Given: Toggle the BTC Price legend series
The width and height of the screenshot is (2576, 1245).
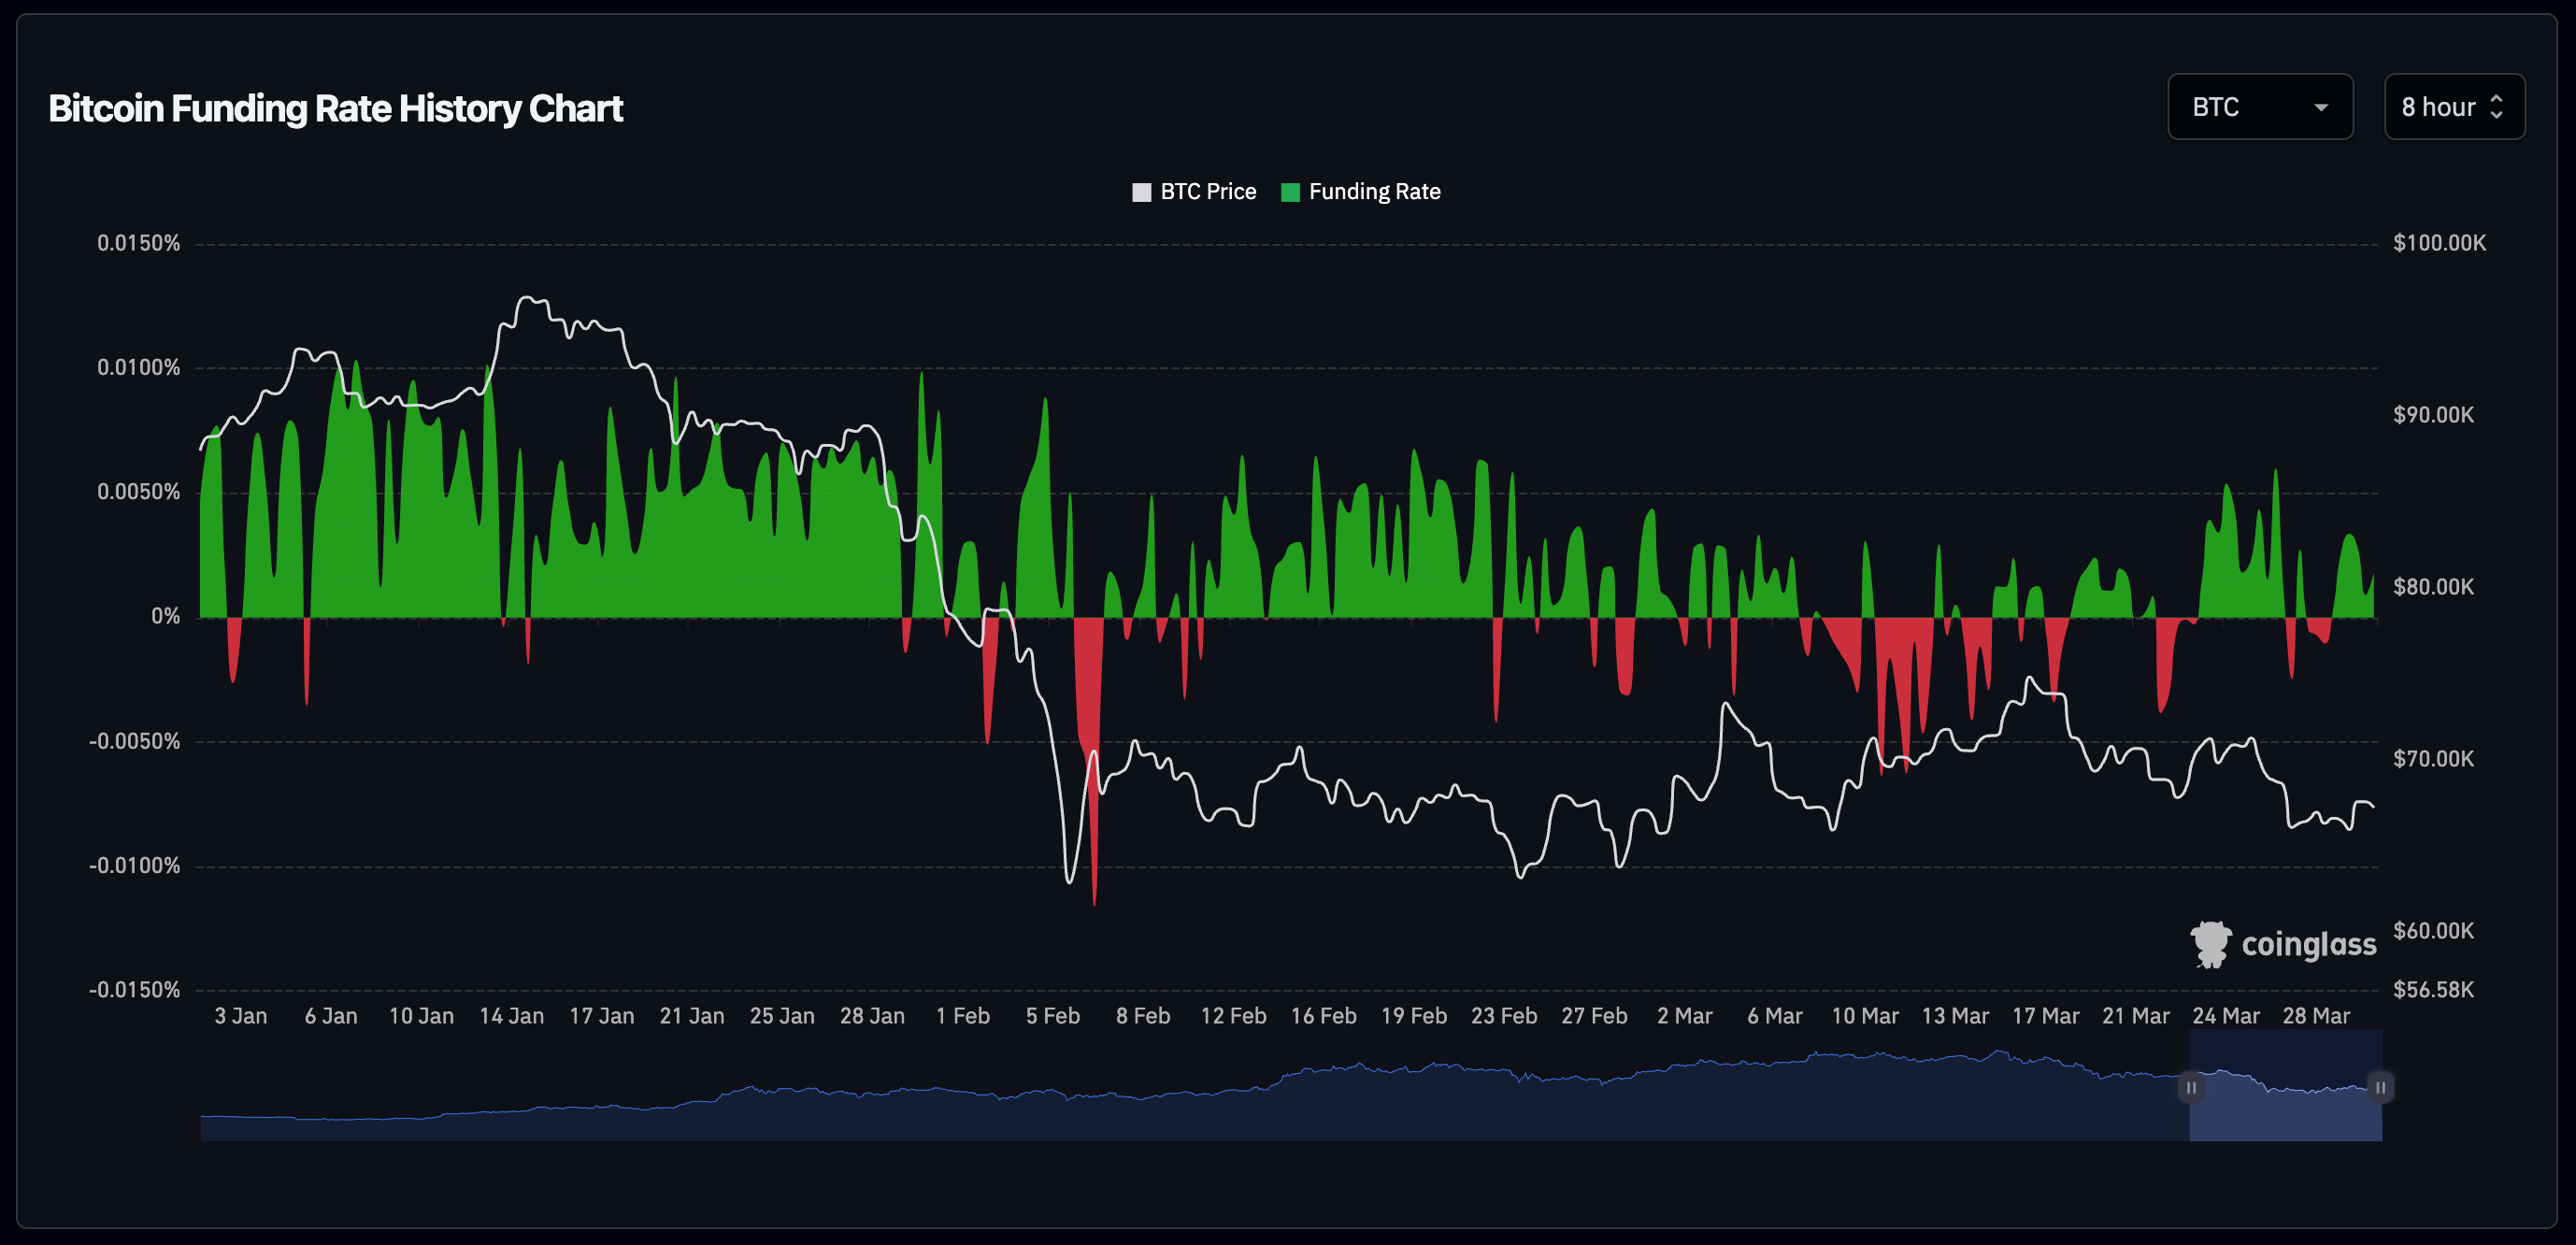Looking at the screenshot, I should point(1207,192).
